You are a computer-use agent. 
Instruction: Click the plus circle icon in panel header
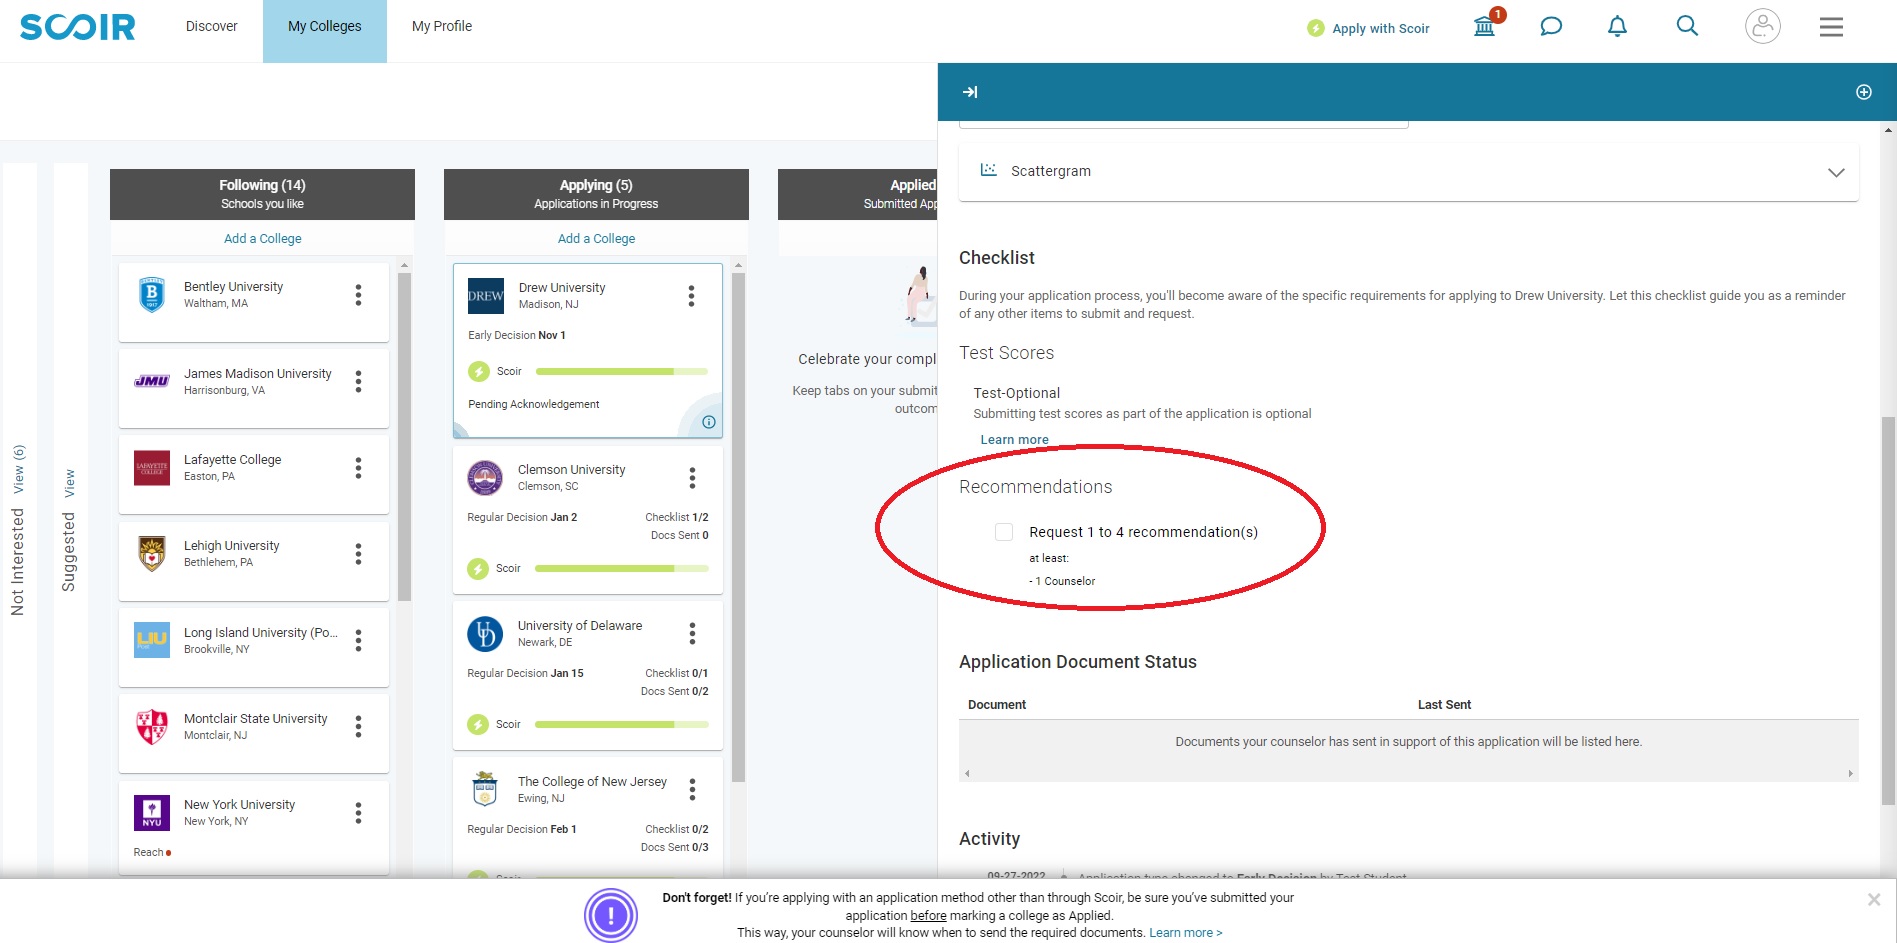(x=1864, y=92)
